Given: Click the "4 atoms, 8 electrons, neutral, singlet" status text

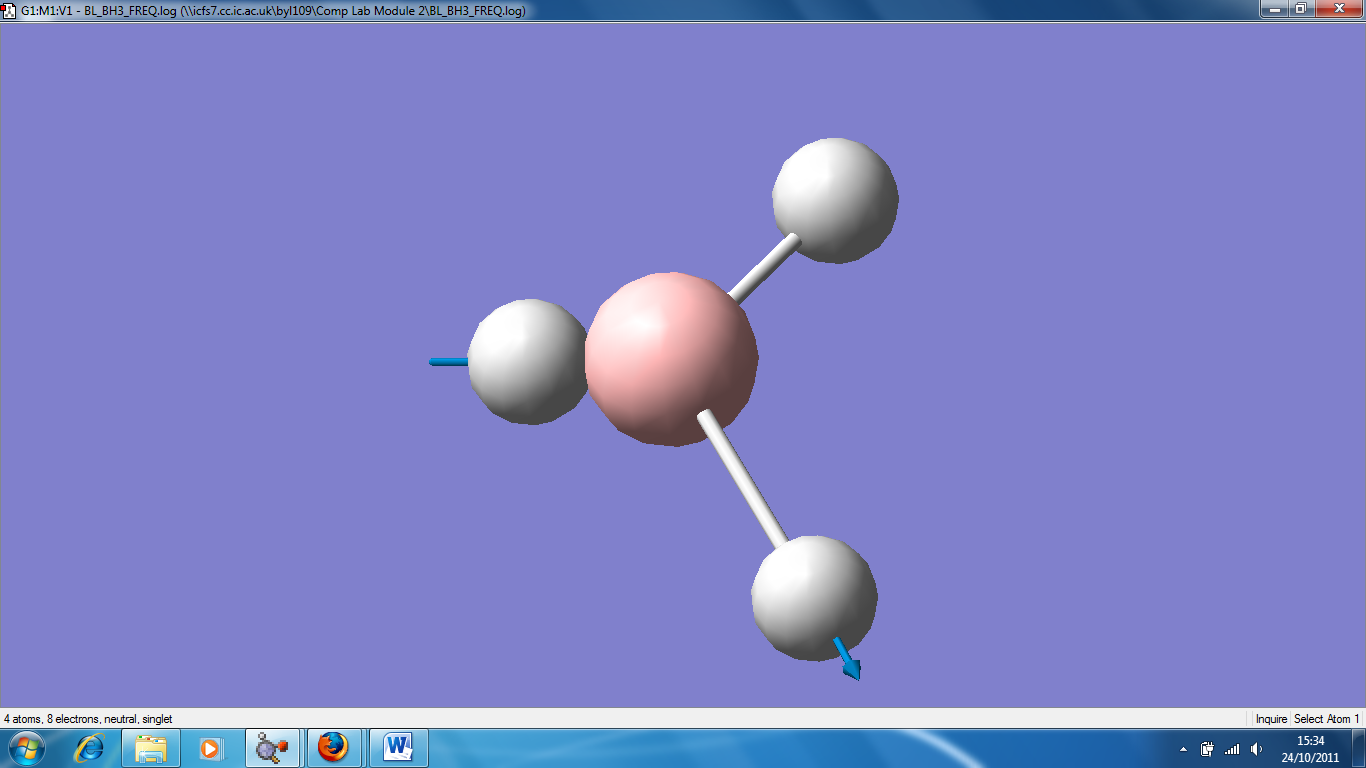Looking at the screenshot, I should click(x=88, y=719).
